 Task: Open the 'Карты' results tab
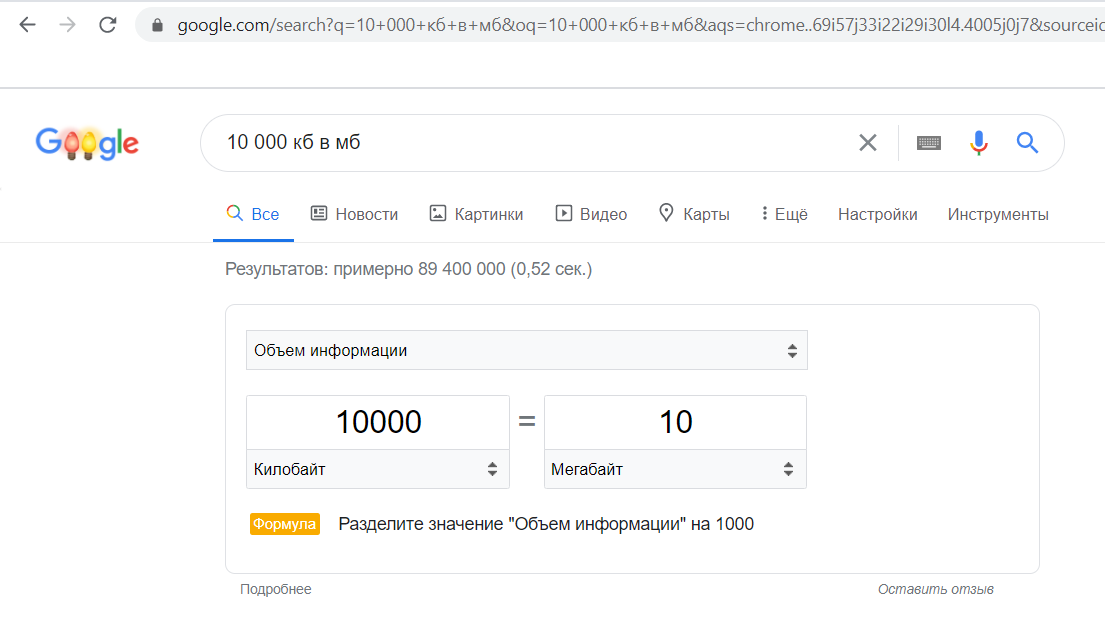point(694,214)
